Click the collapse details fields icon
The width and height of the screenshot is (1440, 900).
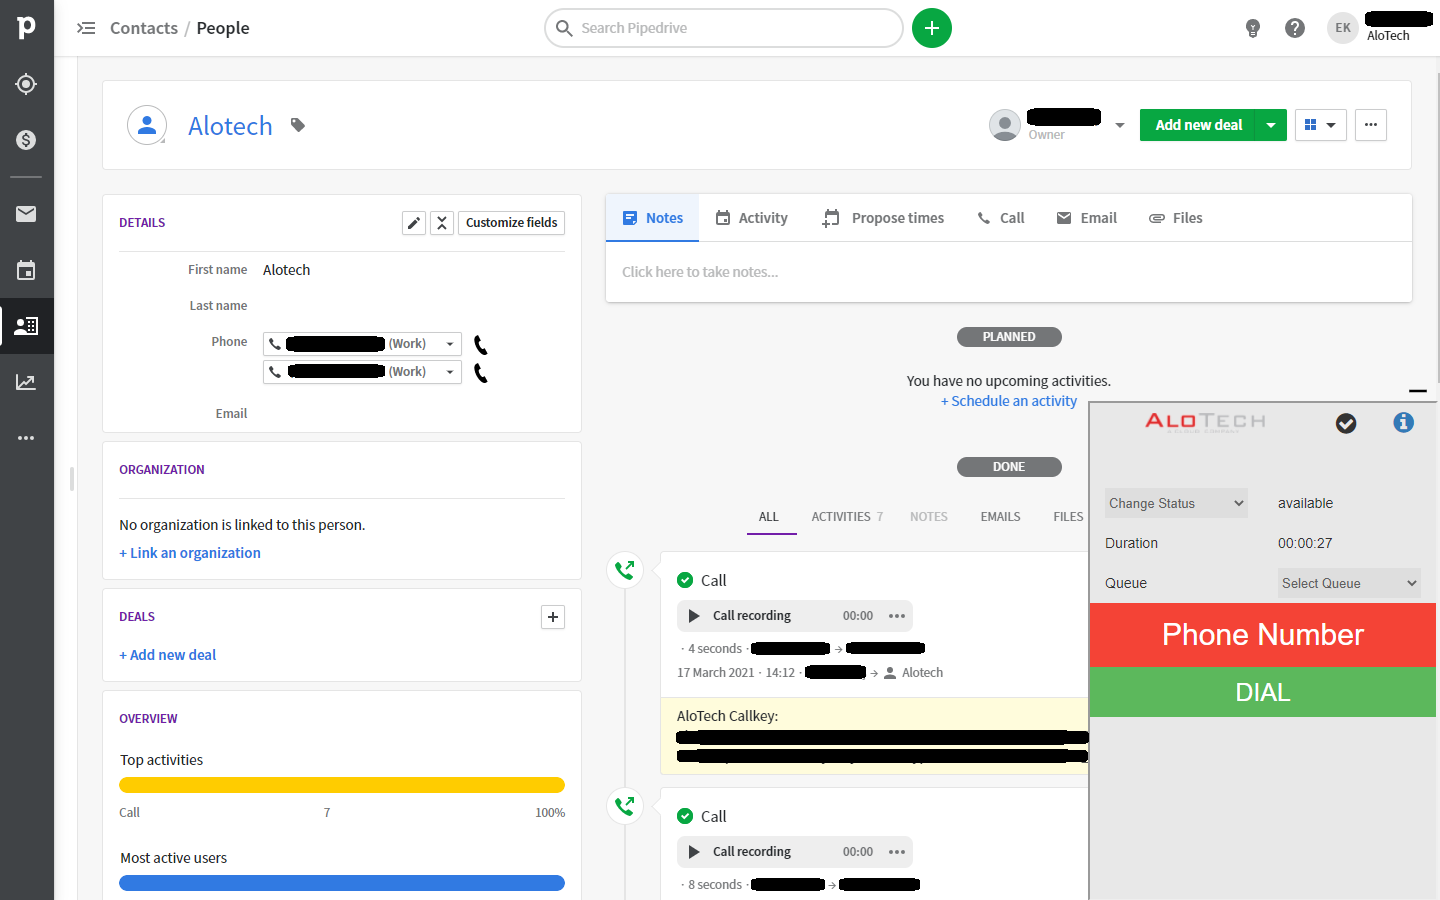click(x=442, y=223)
